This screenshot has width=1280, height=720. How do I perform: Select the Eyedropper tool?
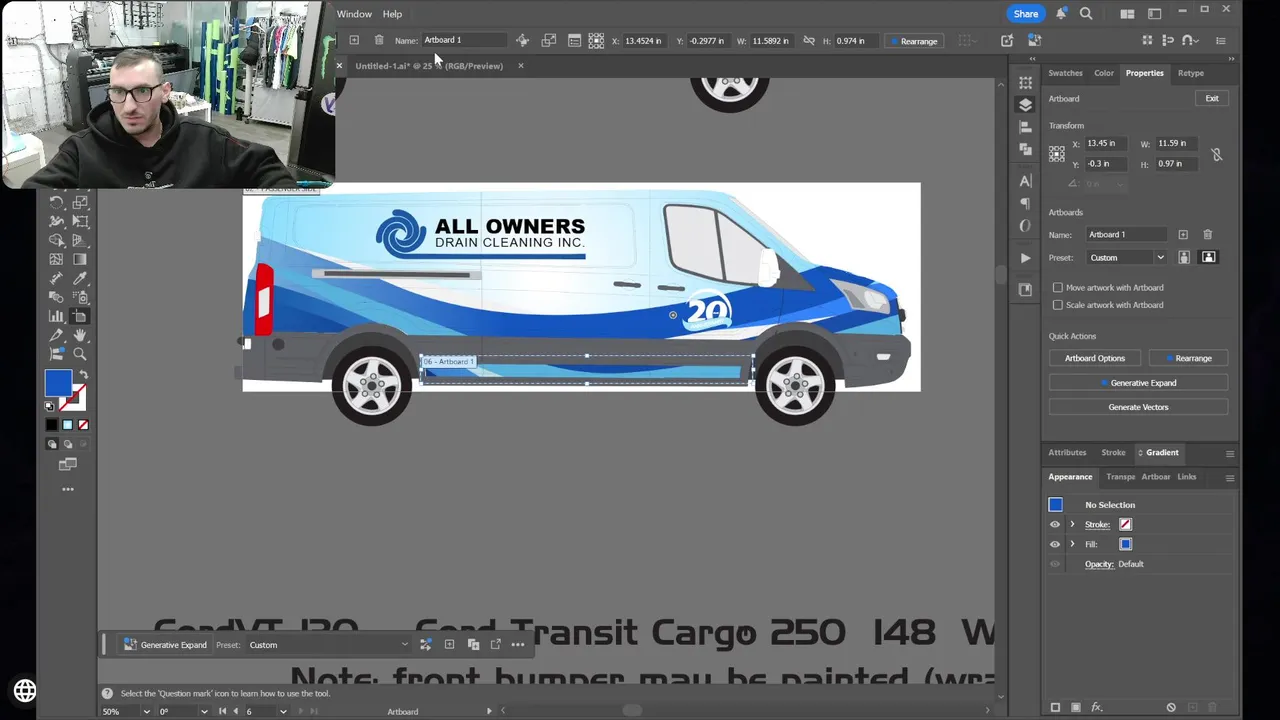pos(80,278)
